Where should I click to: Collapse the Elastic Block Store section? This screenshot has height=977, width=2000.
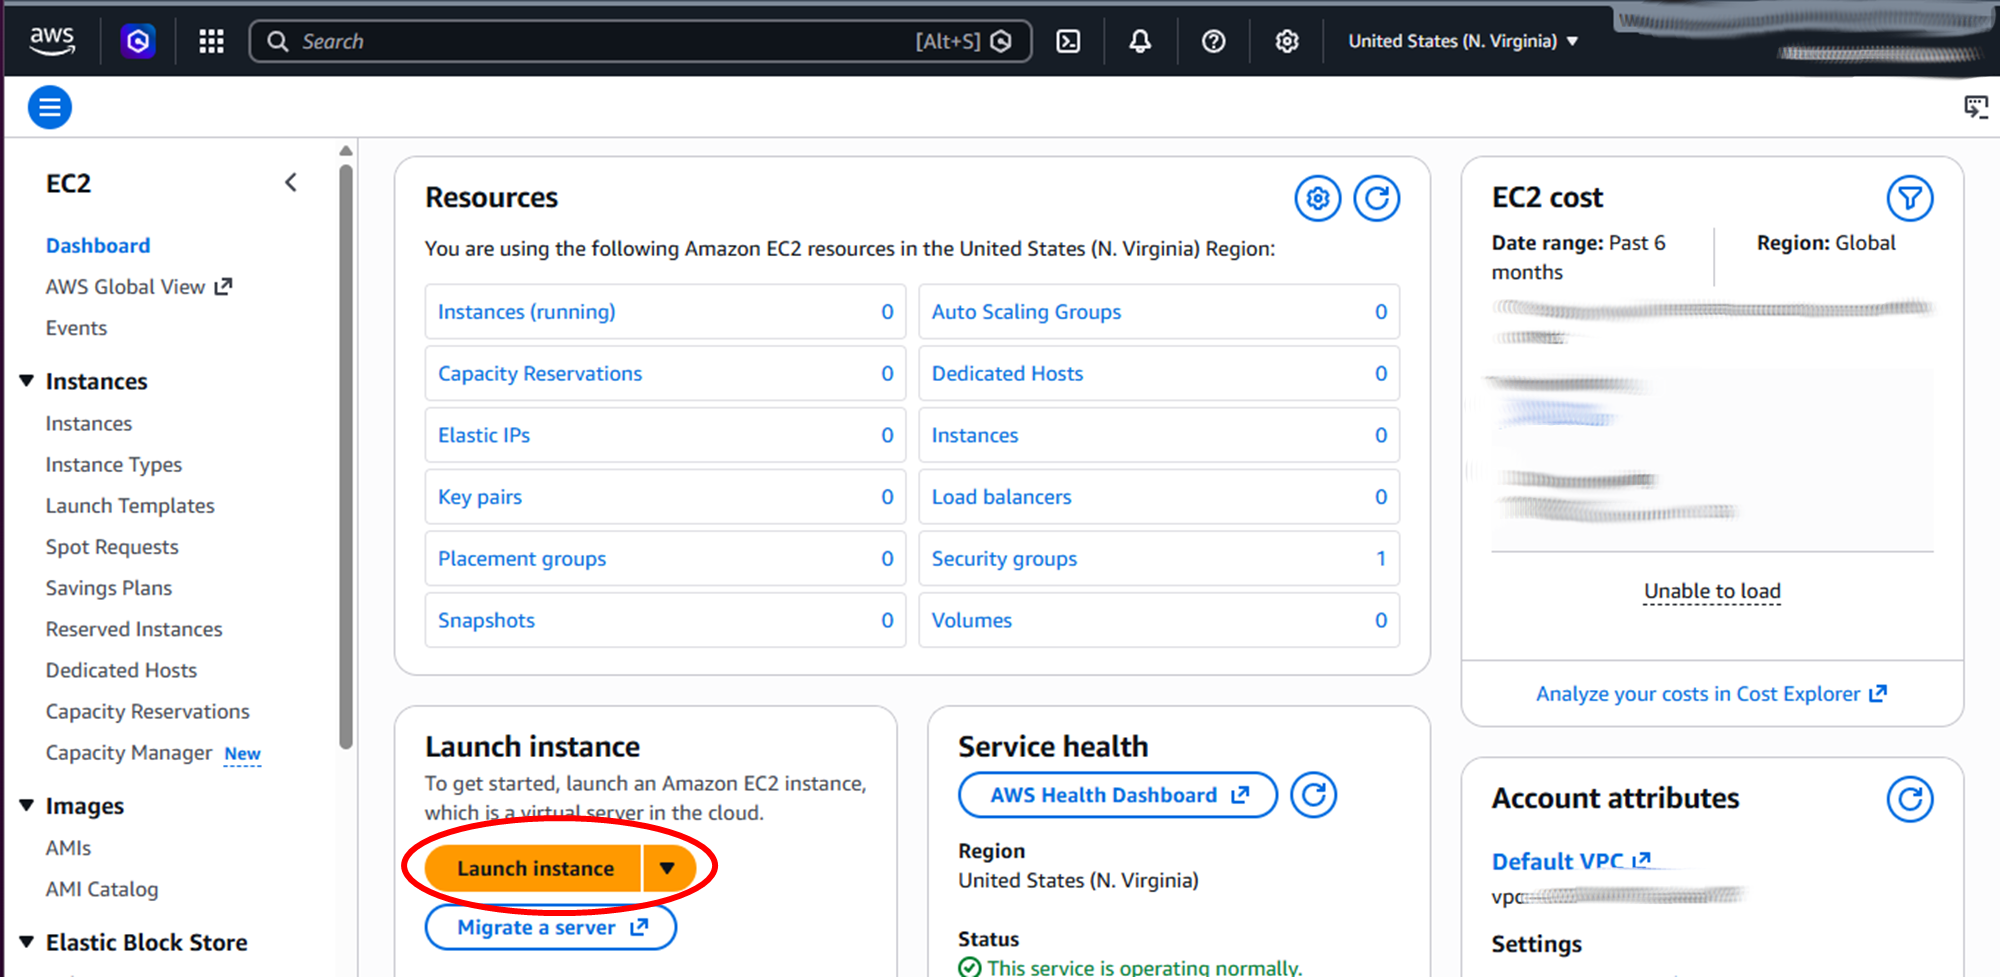point(27,942)
